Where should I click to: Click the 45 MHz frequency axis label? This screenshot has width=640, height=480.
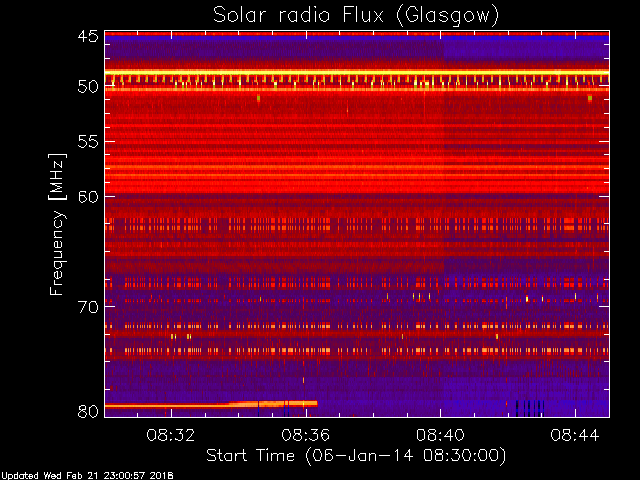click(x=88, y=36)
